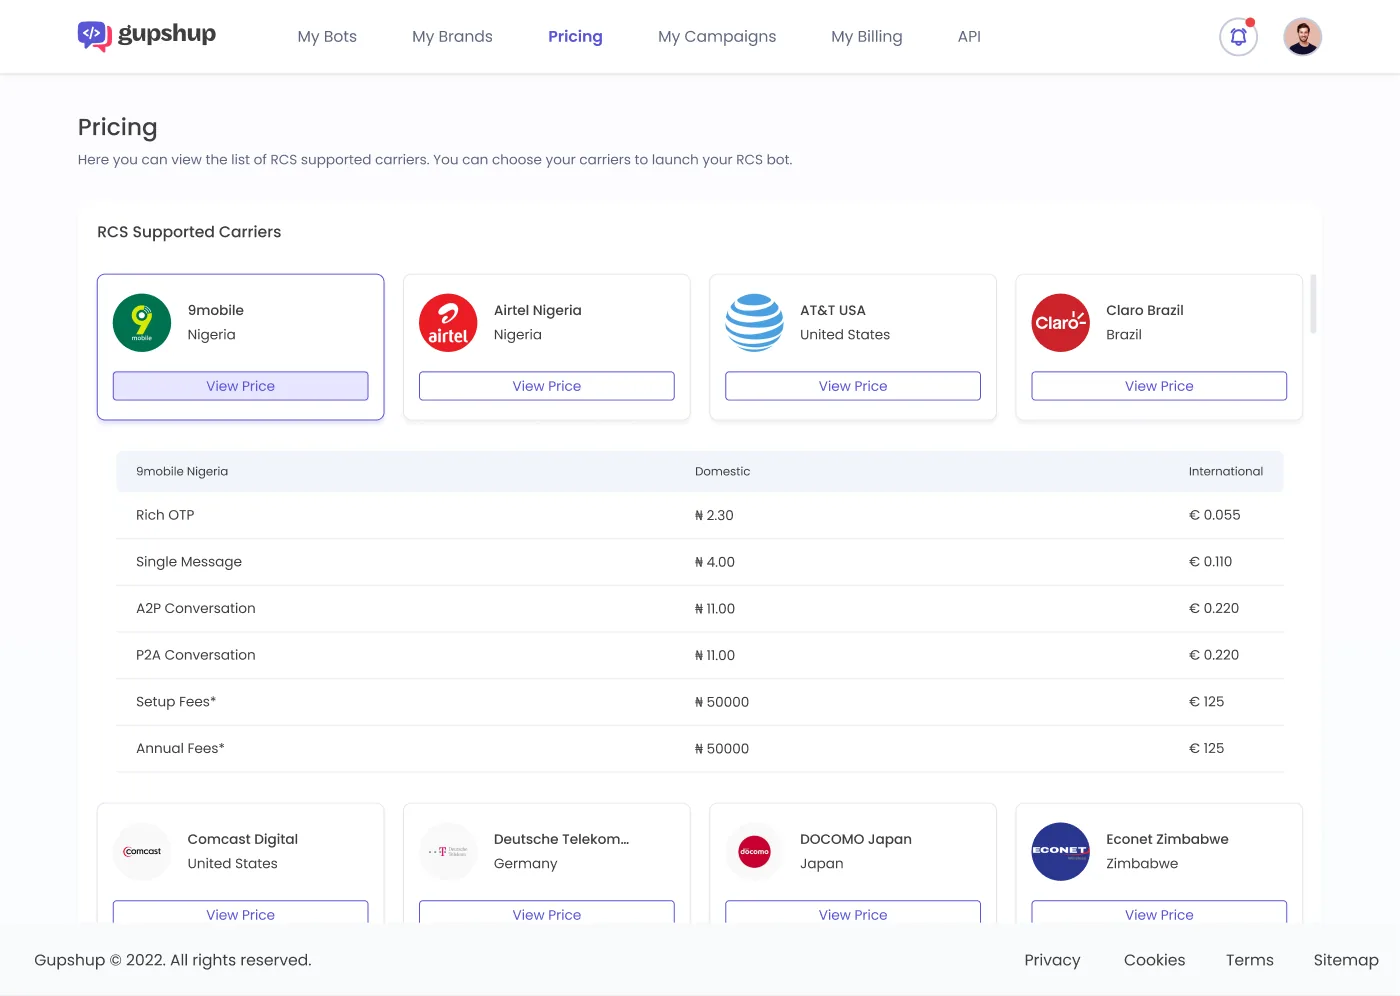Click the '9mobile Nigeria' table header
Screen dimensions: 1400x996
pos(182,471)
